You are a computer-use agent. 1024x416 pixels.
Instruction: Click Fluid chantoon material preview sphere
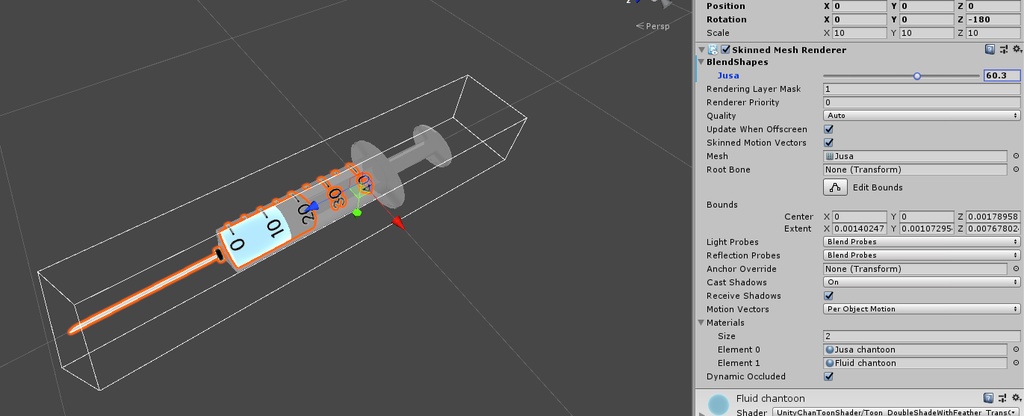pos(718,404)
